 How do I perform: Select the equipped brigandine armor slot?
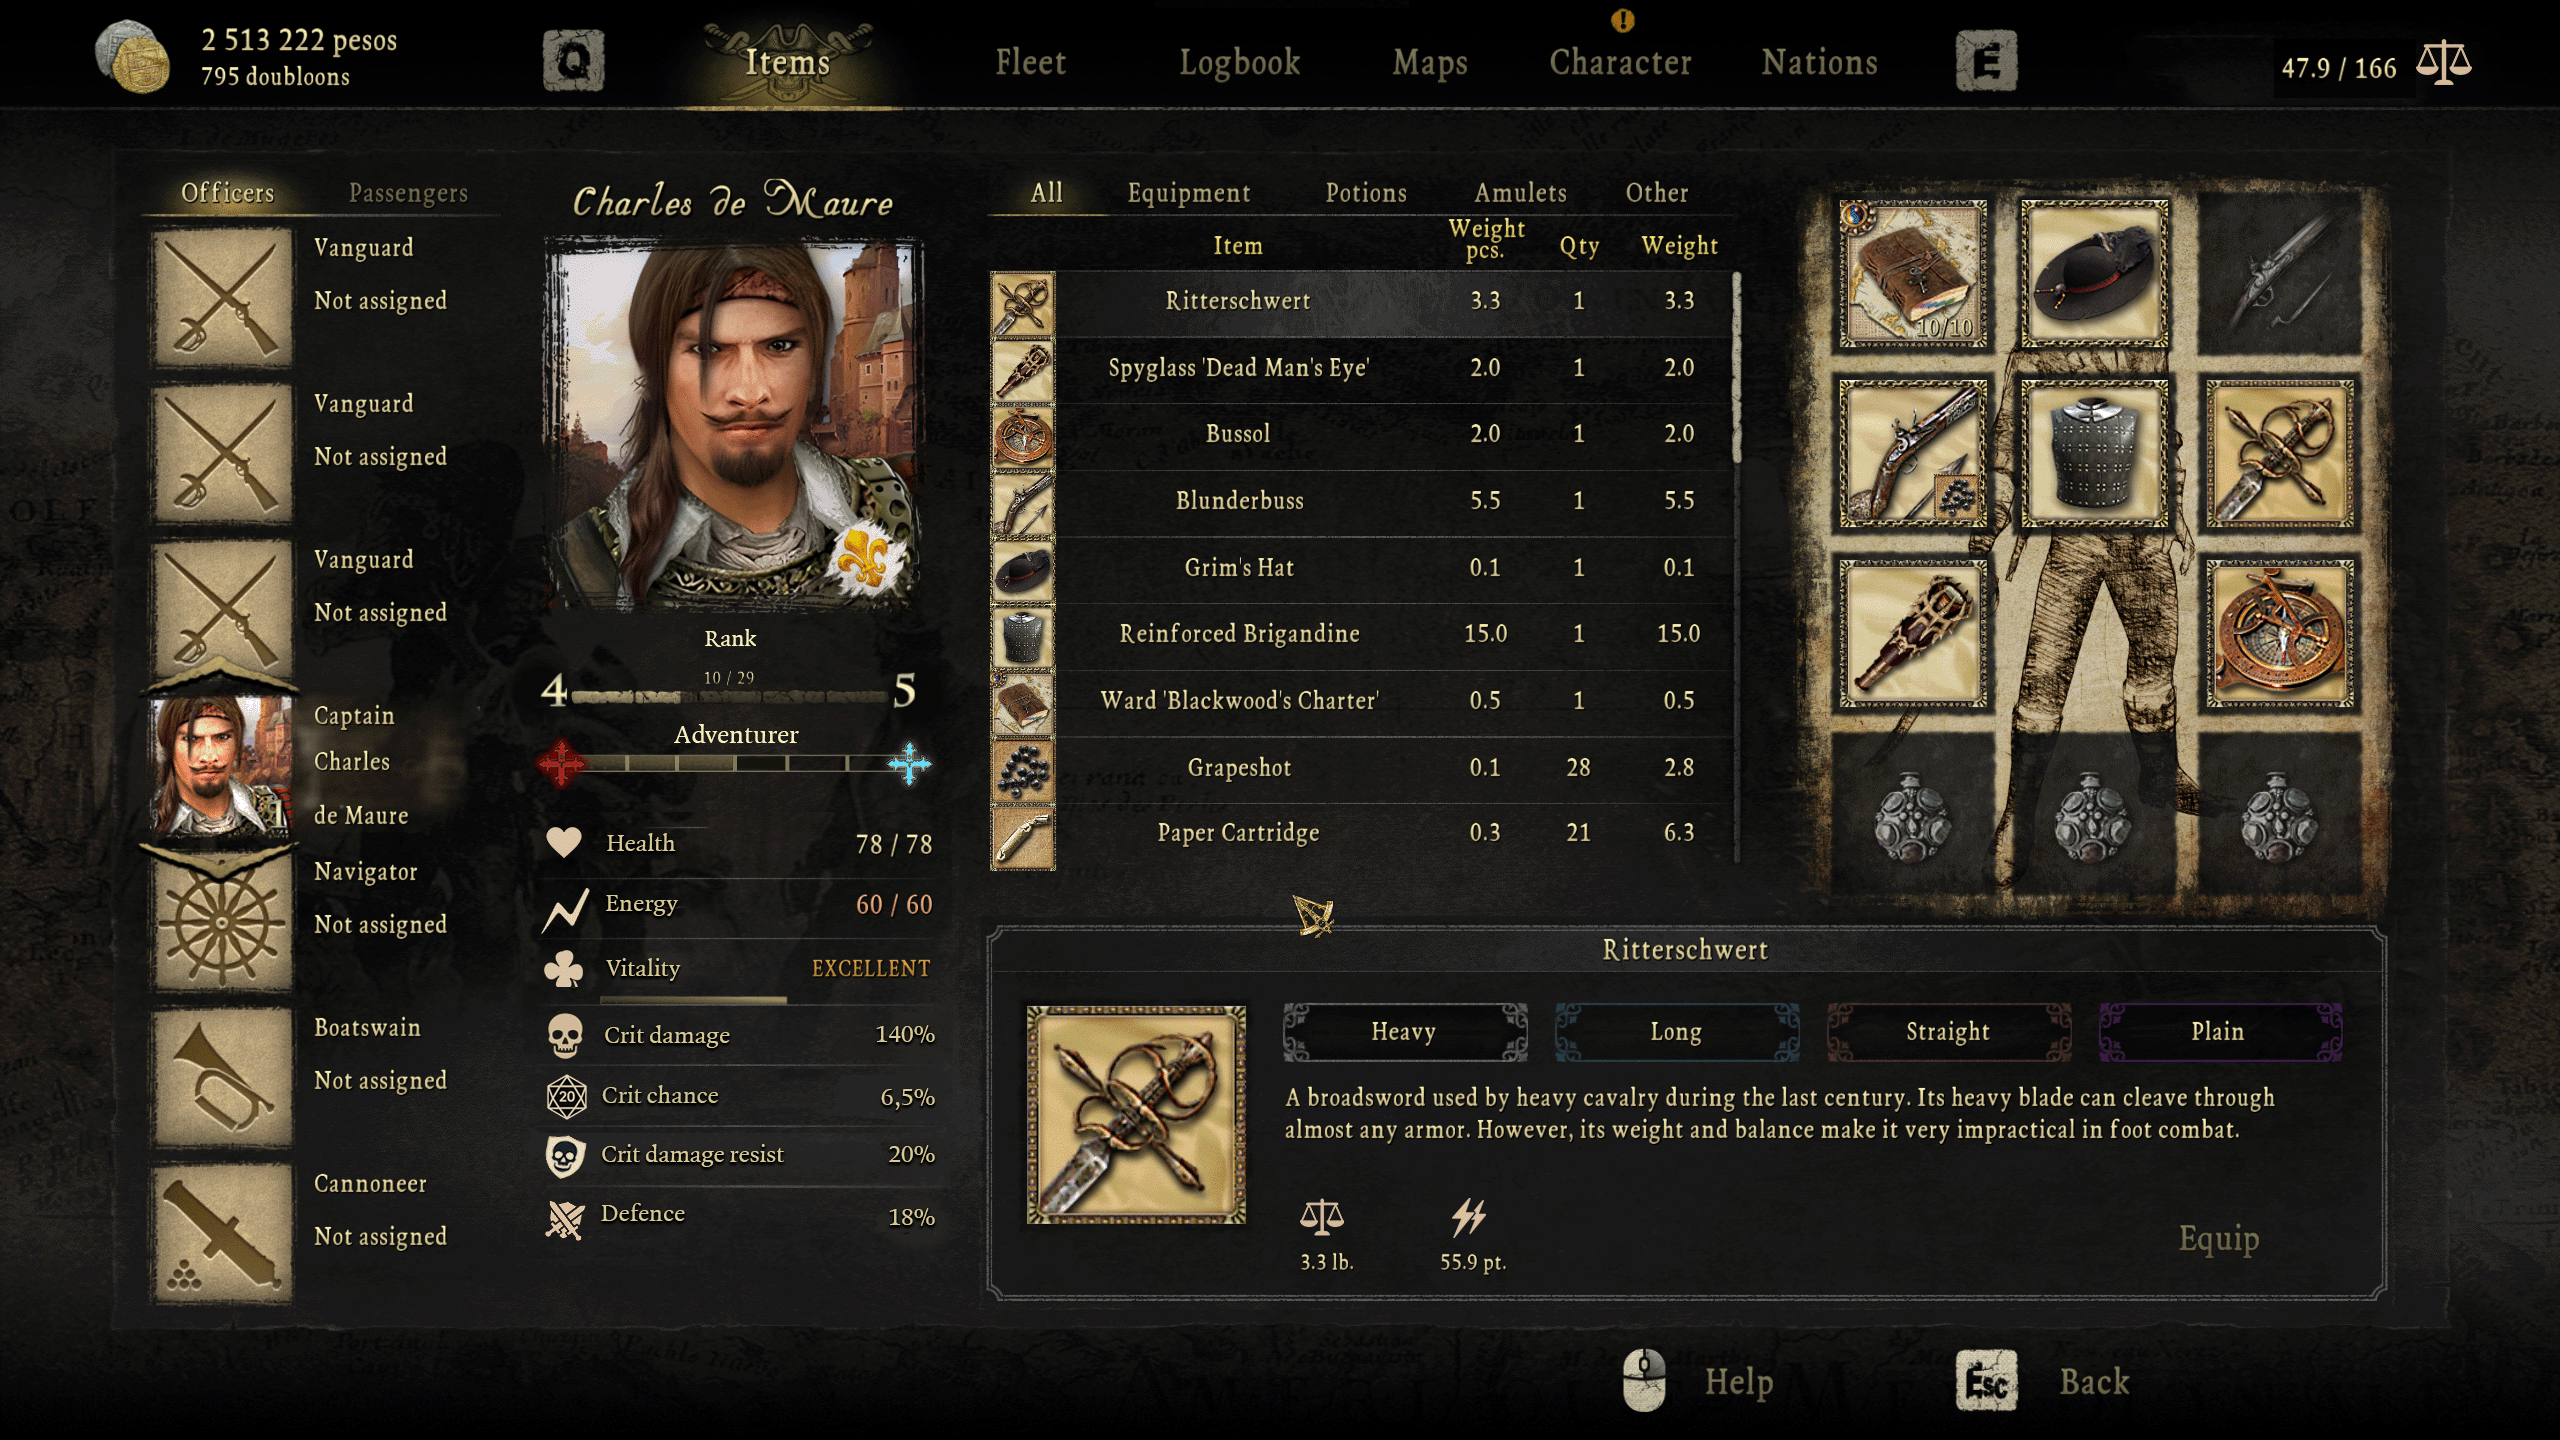click(2094, 453)
